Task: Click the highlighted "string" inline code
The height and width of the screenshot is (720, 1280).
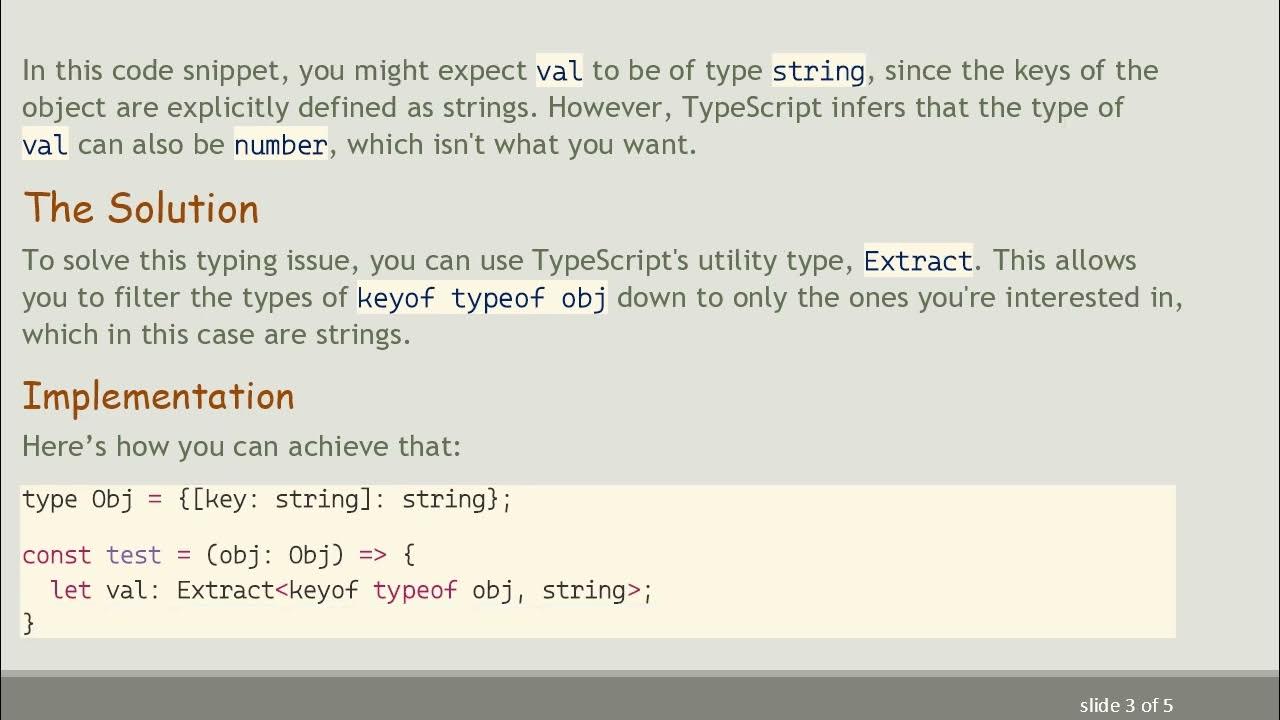Action: 818,71
